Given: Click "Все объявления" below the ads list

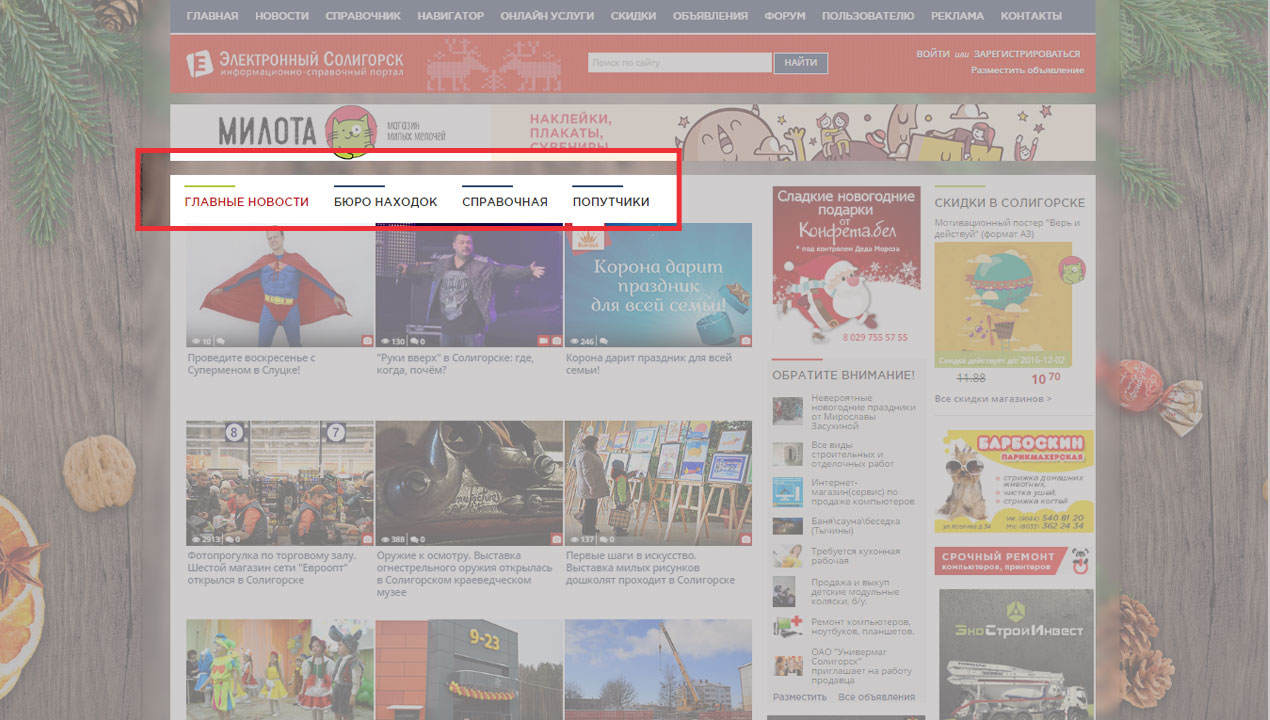Looking at the screenshot, I should (876, 697).
